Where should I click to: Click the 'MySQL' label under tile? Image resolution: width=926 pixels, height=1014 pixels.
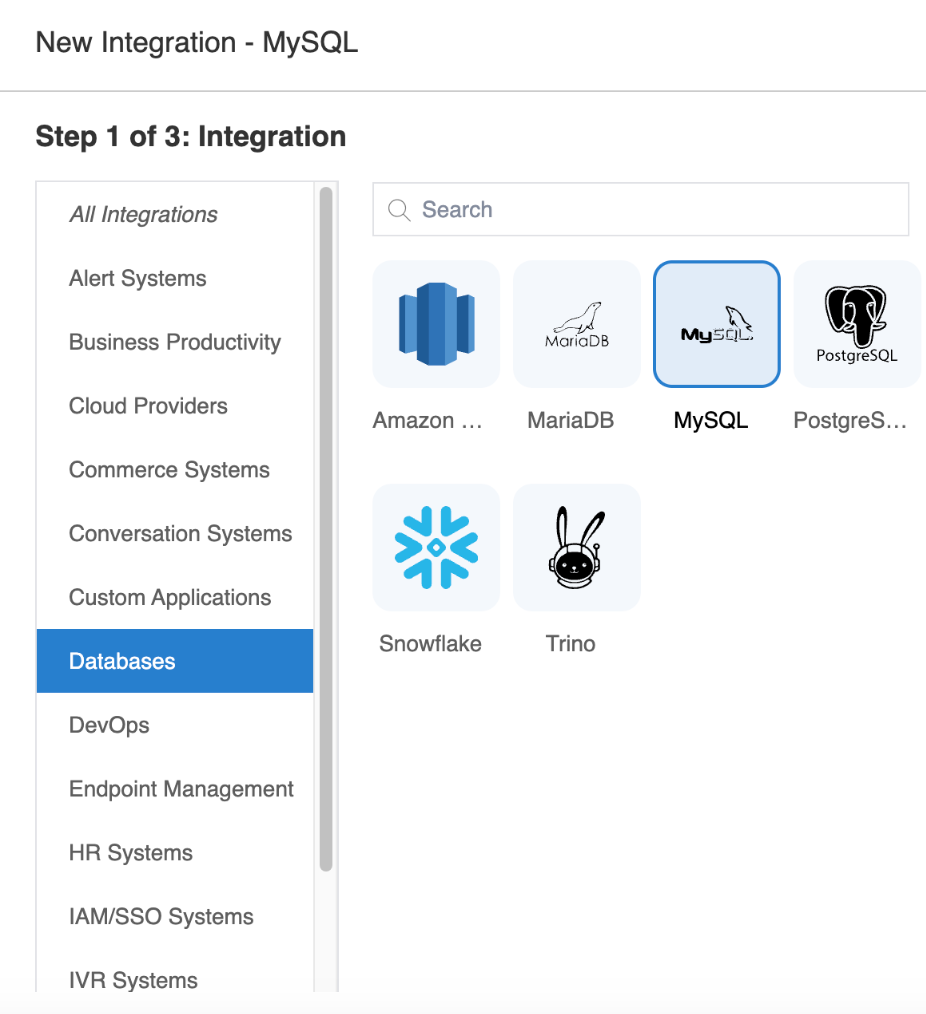[x=711, y=420]
